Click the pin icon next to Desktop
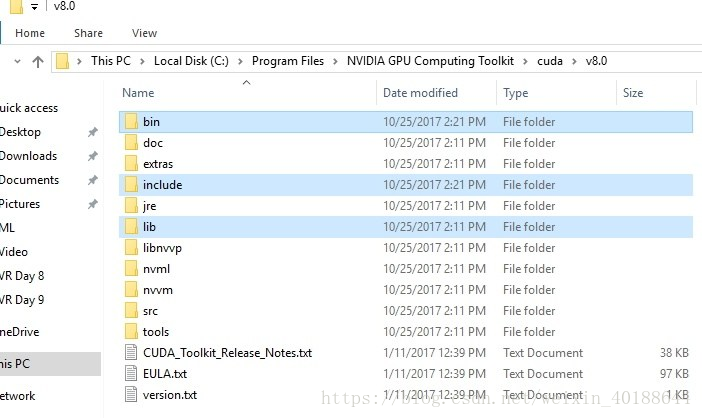702x418 pixels. pyautogui.click(x=92, y=132)
